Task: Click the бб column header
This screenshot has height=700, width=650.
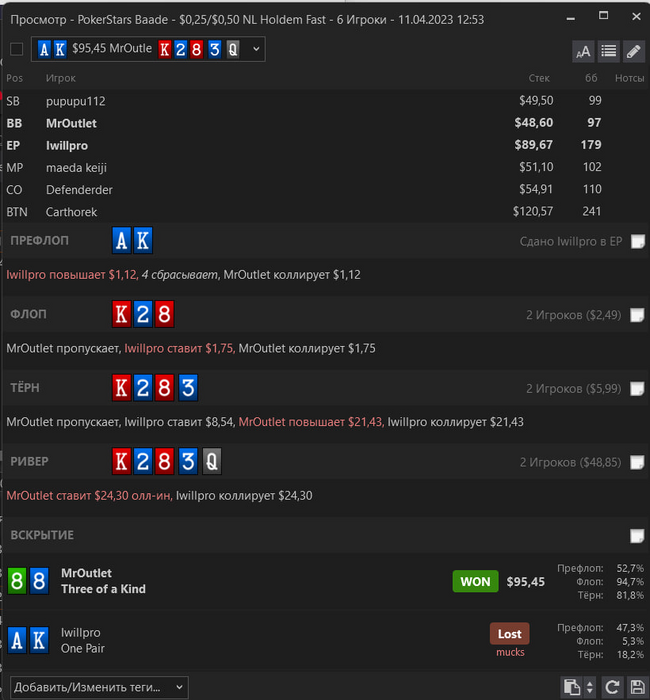Action: coord(591,78)
